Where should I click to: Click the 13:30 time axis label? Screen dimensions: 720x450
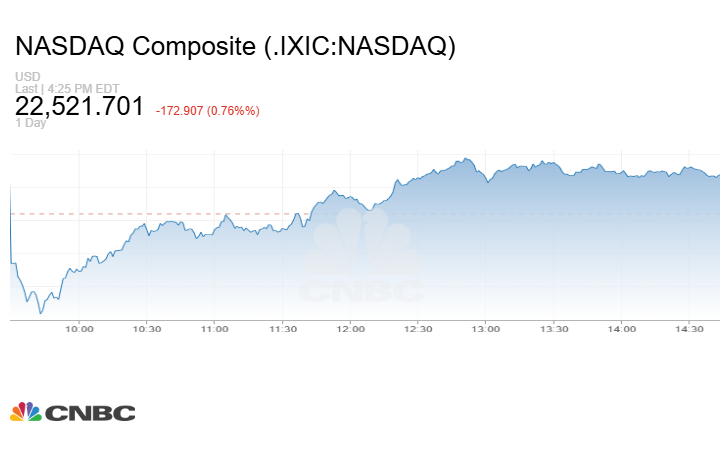554,329
